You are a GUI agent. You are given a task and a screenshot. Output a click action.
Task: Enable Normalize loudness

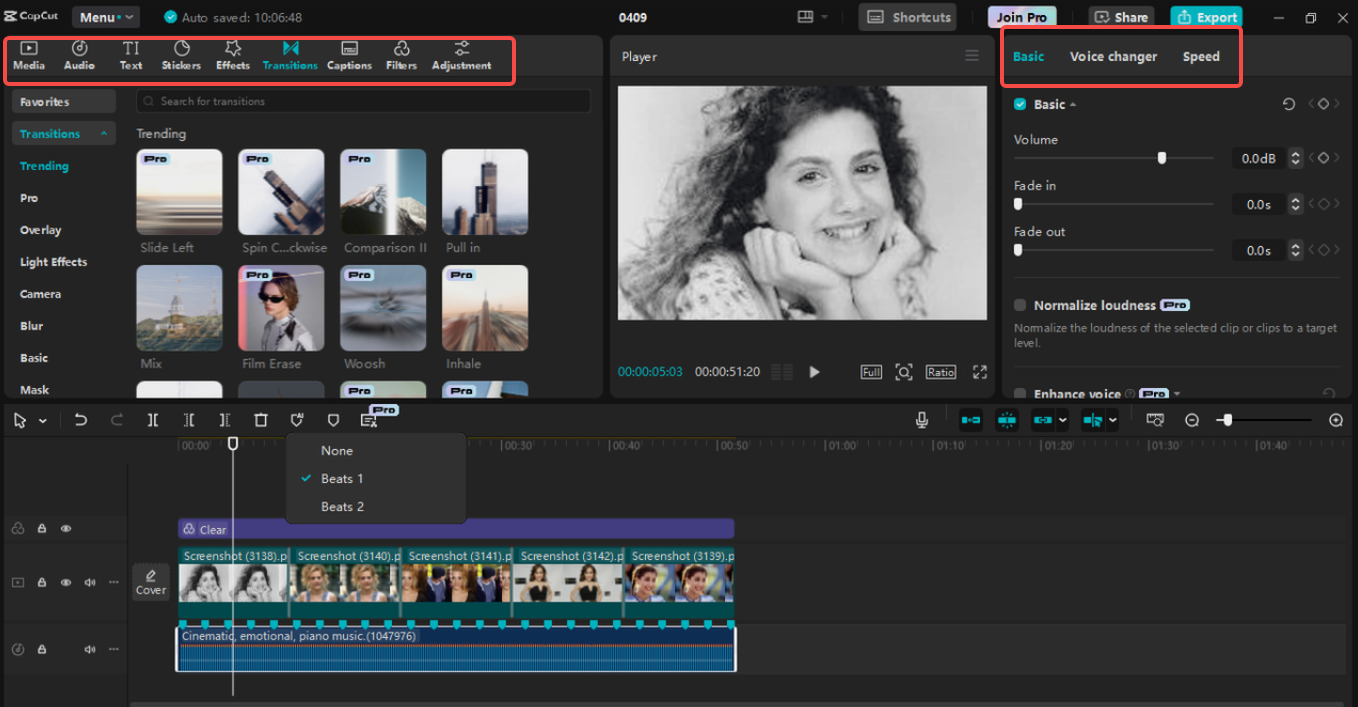[x=1022, y=305]
